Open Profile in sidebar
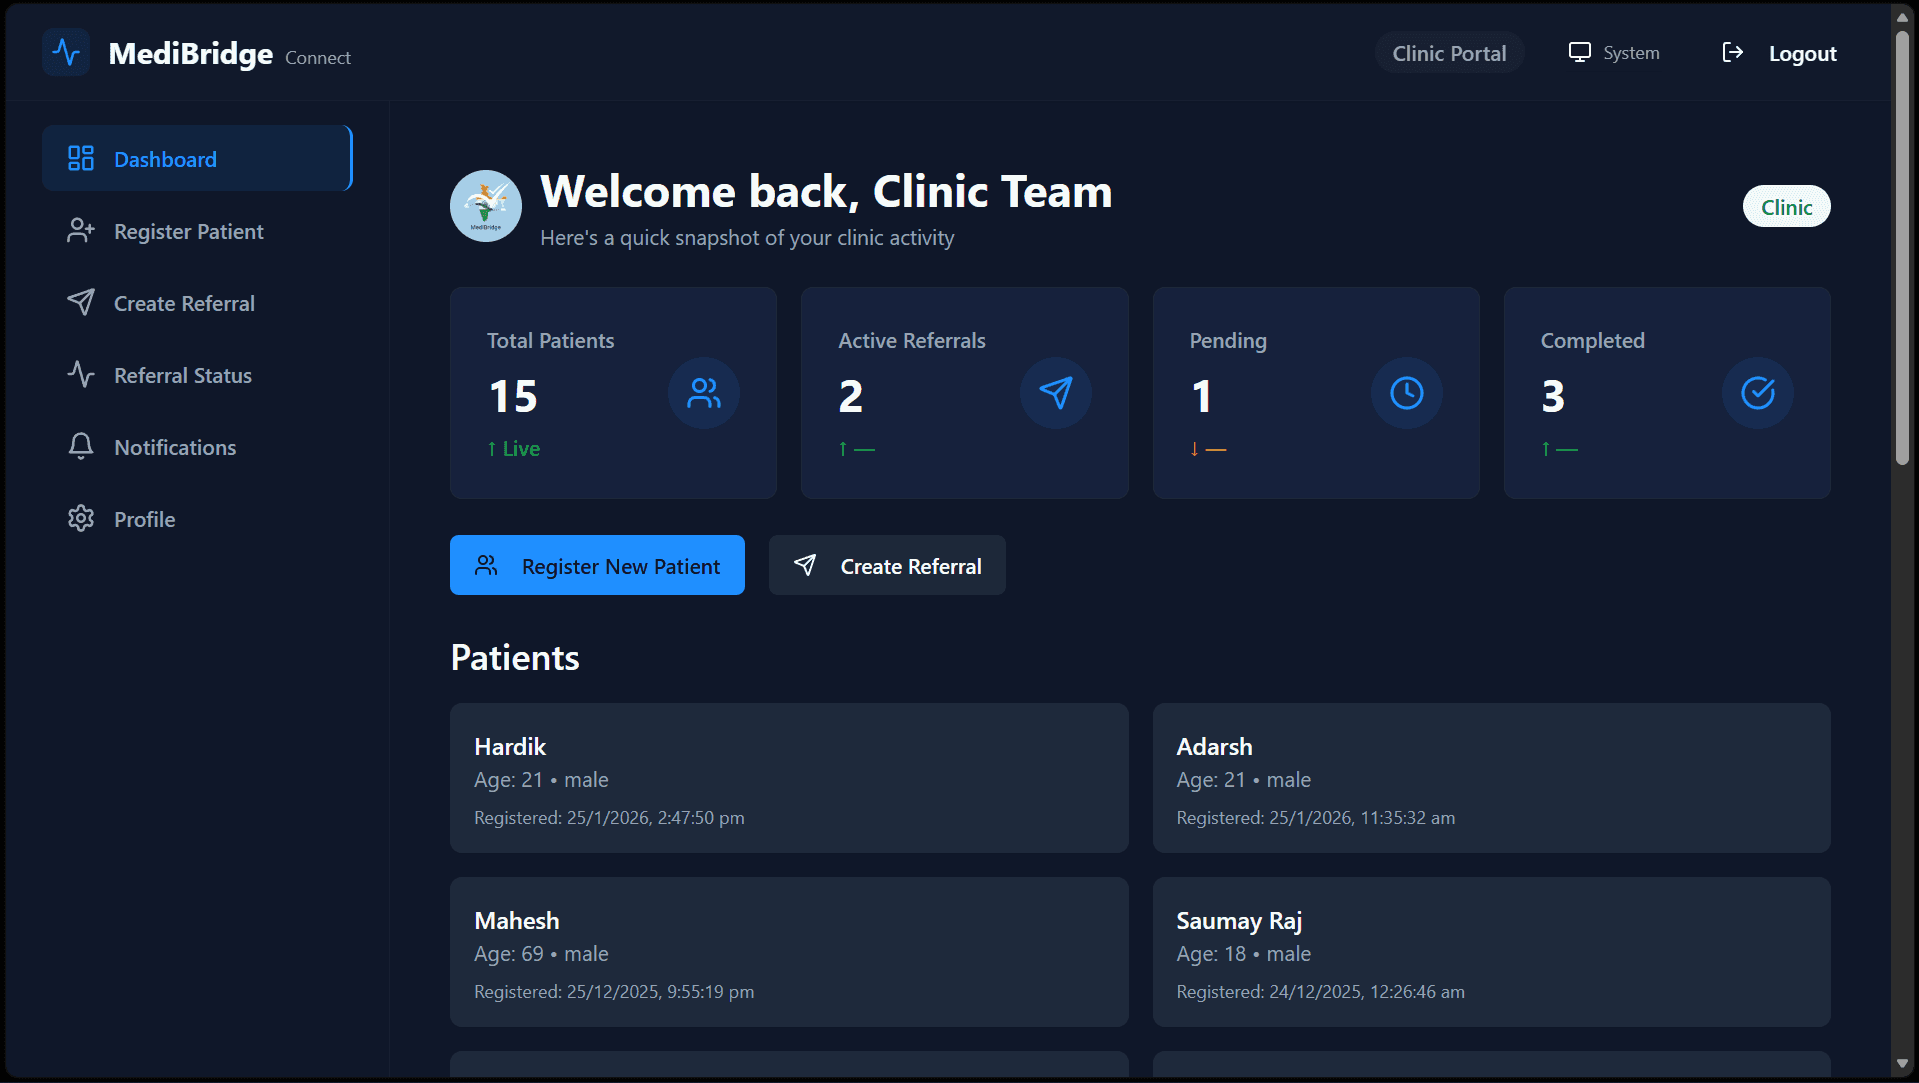The width and height of the screenshot is (1919, 1083). coord(197,519)
